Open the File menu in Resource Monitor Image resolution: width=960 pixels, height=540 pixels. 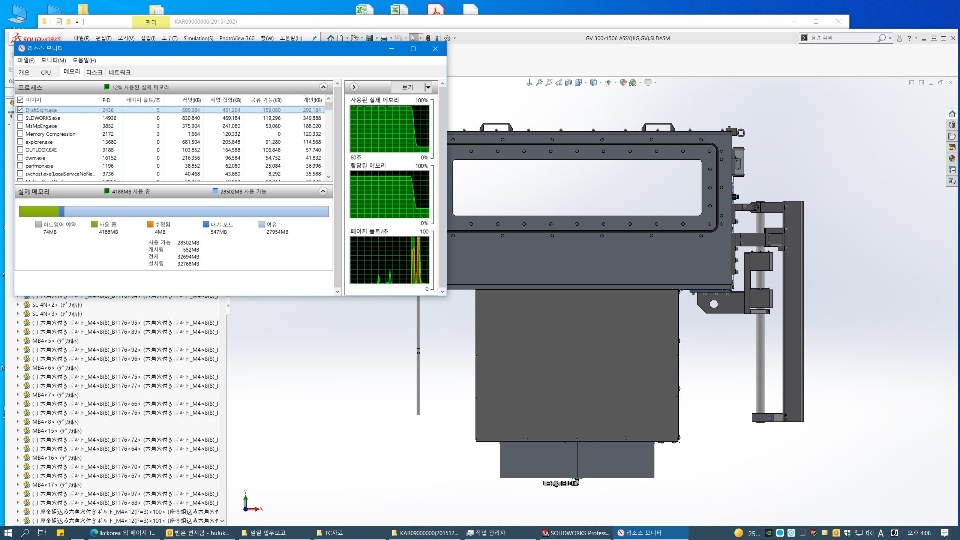click(25, 60)
